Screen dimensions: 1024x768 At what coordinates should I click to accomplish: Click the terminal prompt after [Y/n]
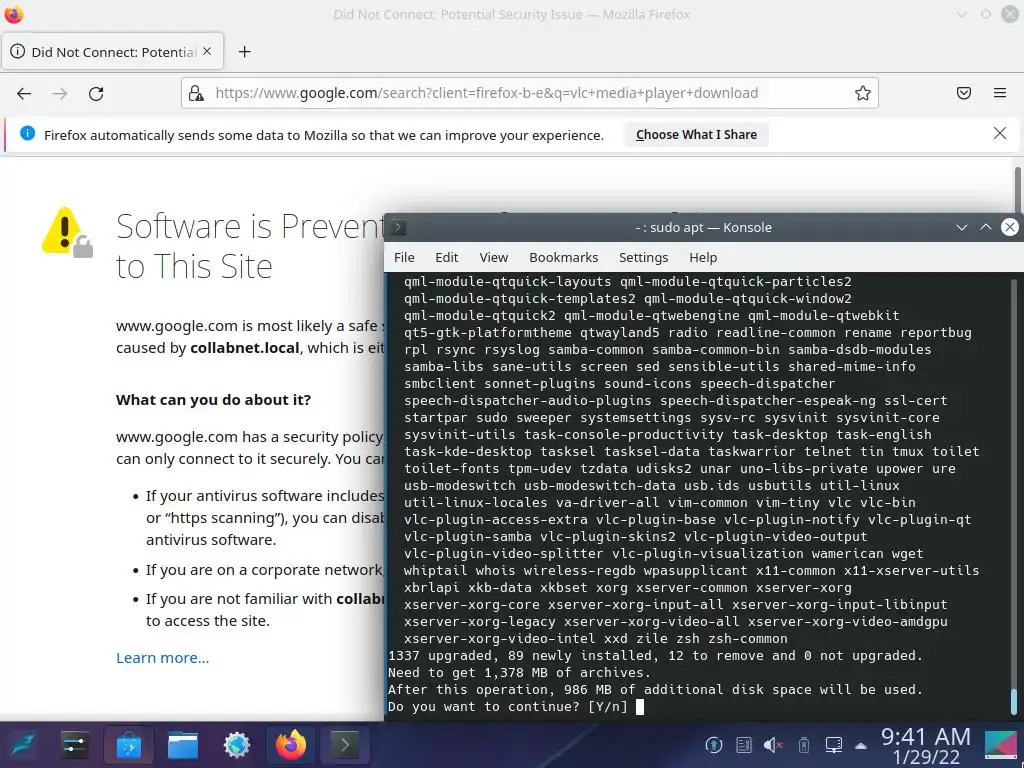[x=640, y=707]
